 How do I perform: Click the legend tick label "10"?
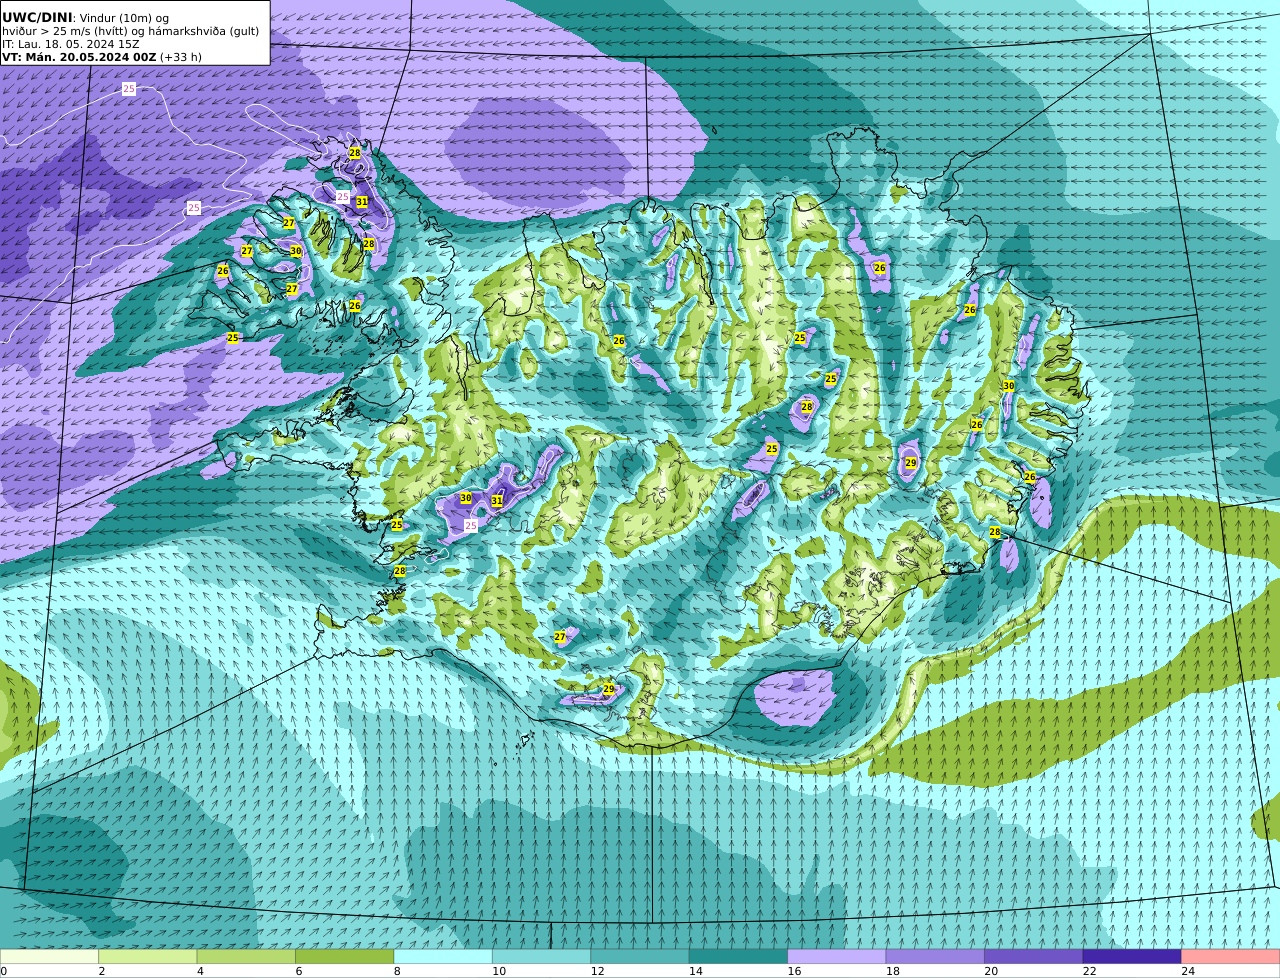pyautogui.click(x=498, y=971)
